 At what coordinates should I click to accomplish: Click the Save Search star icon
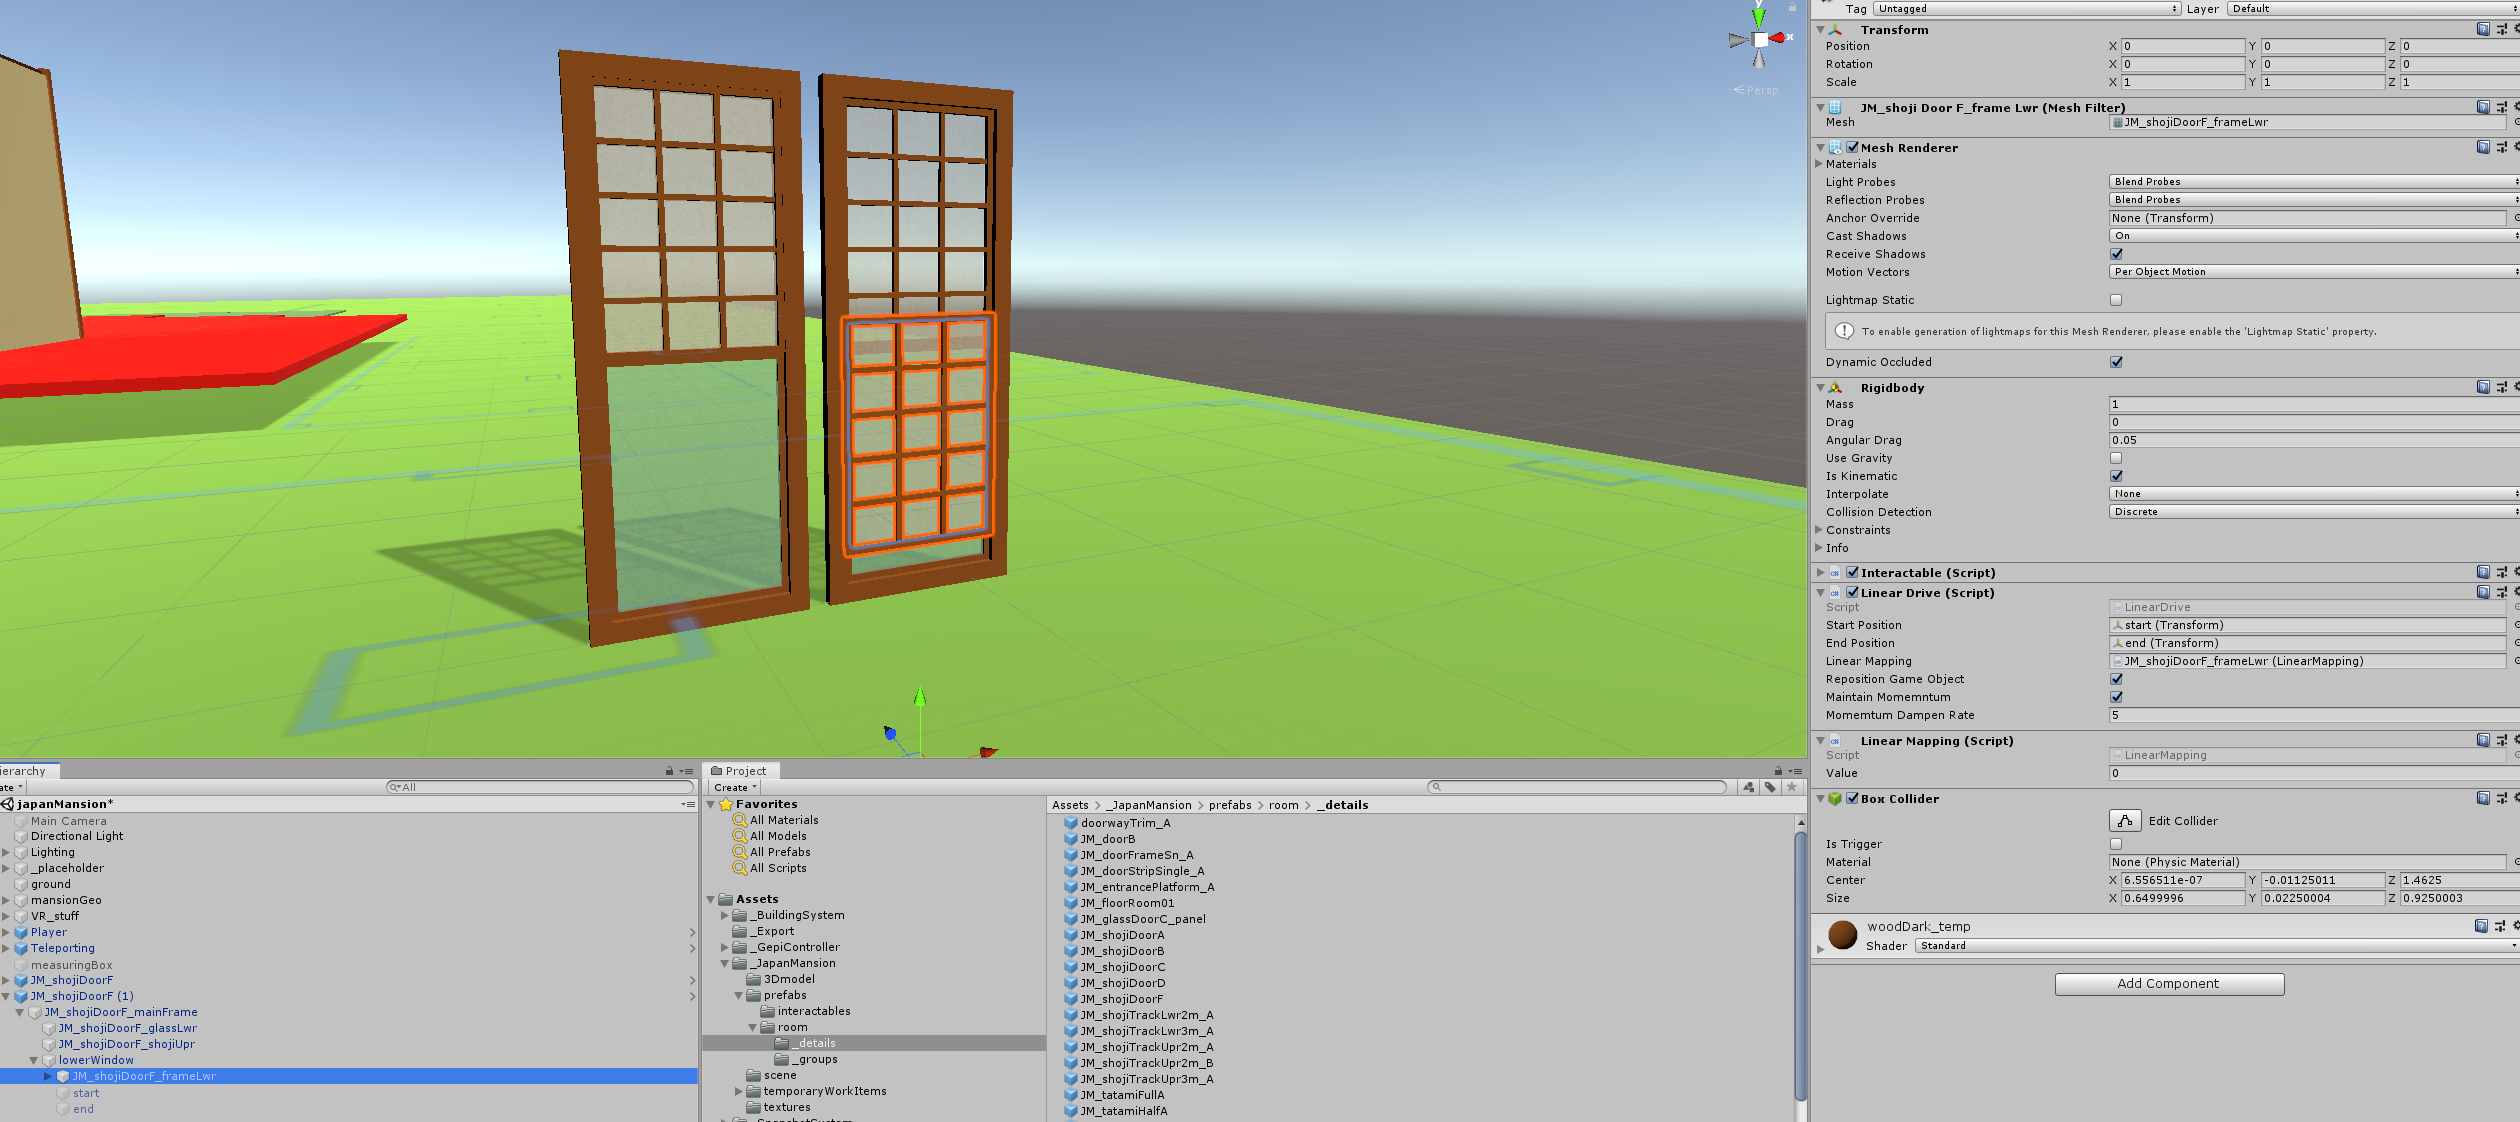point(1791,787)
